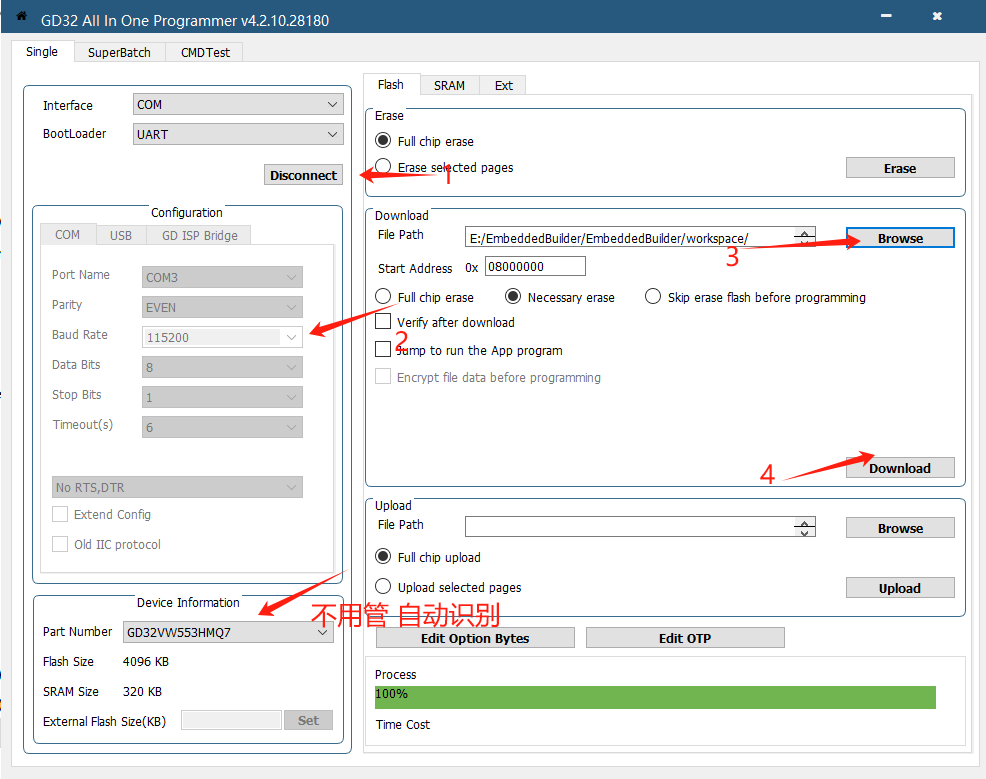Click the green Process progress bar

click(x=655, y=696)
